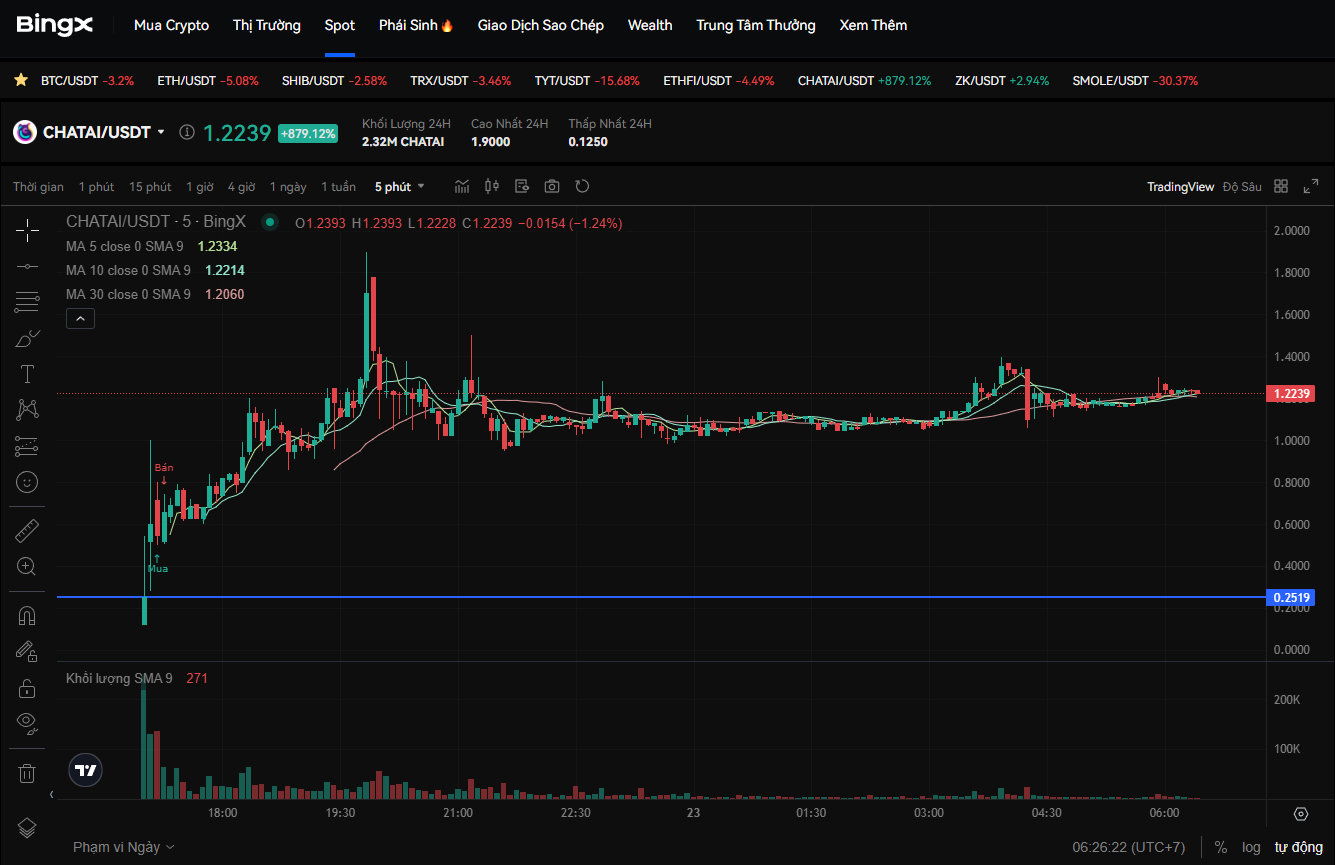Click the MA 30 indicator legend

coord(155,294)
